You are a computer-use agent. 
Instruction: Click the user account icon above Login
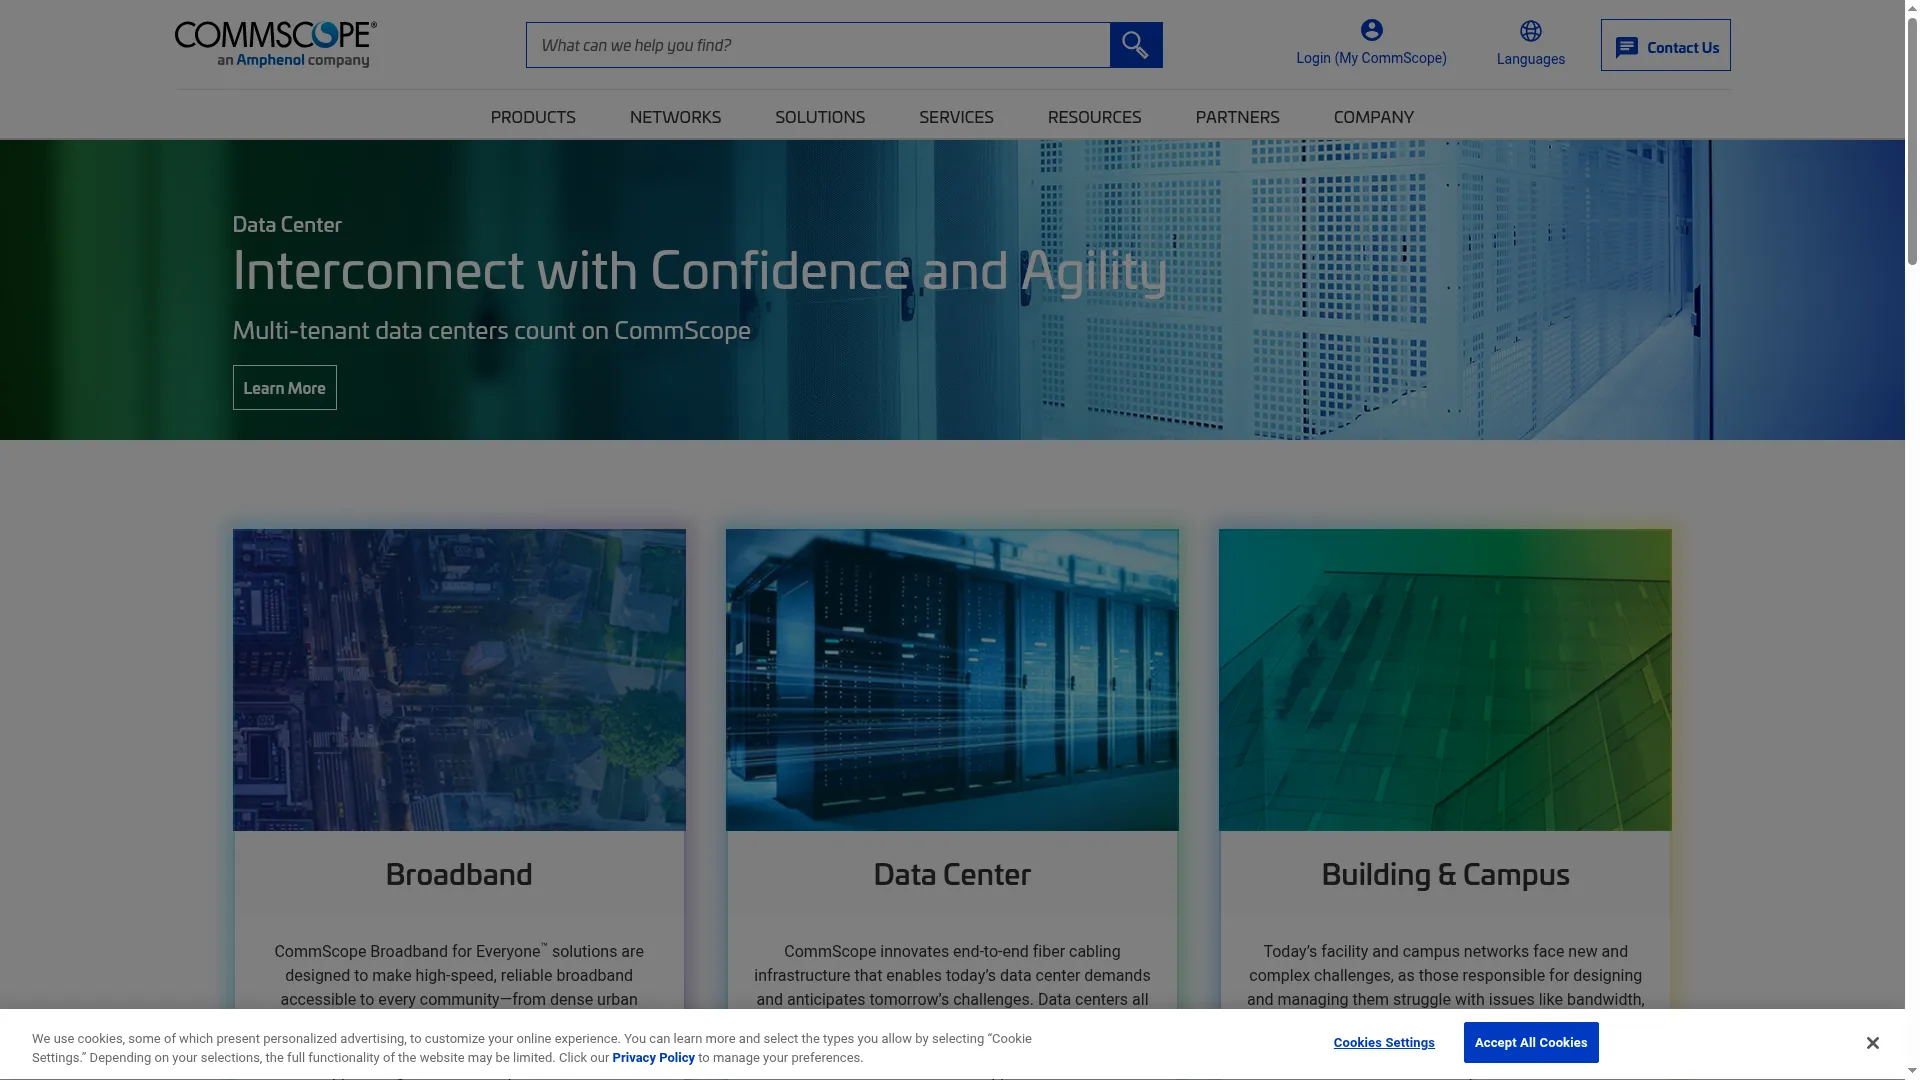pos(1371,31)
